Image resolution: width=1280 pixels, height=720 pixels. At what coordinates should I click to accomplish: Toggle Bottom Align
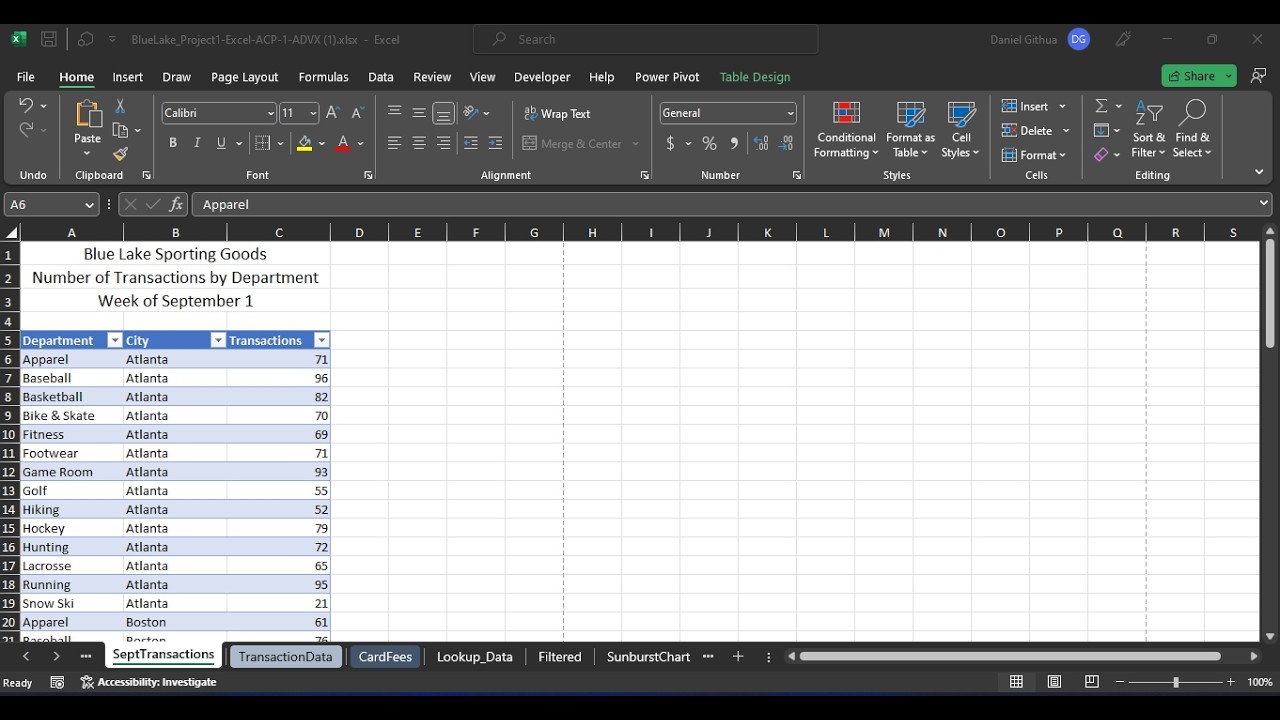(443, 113)
